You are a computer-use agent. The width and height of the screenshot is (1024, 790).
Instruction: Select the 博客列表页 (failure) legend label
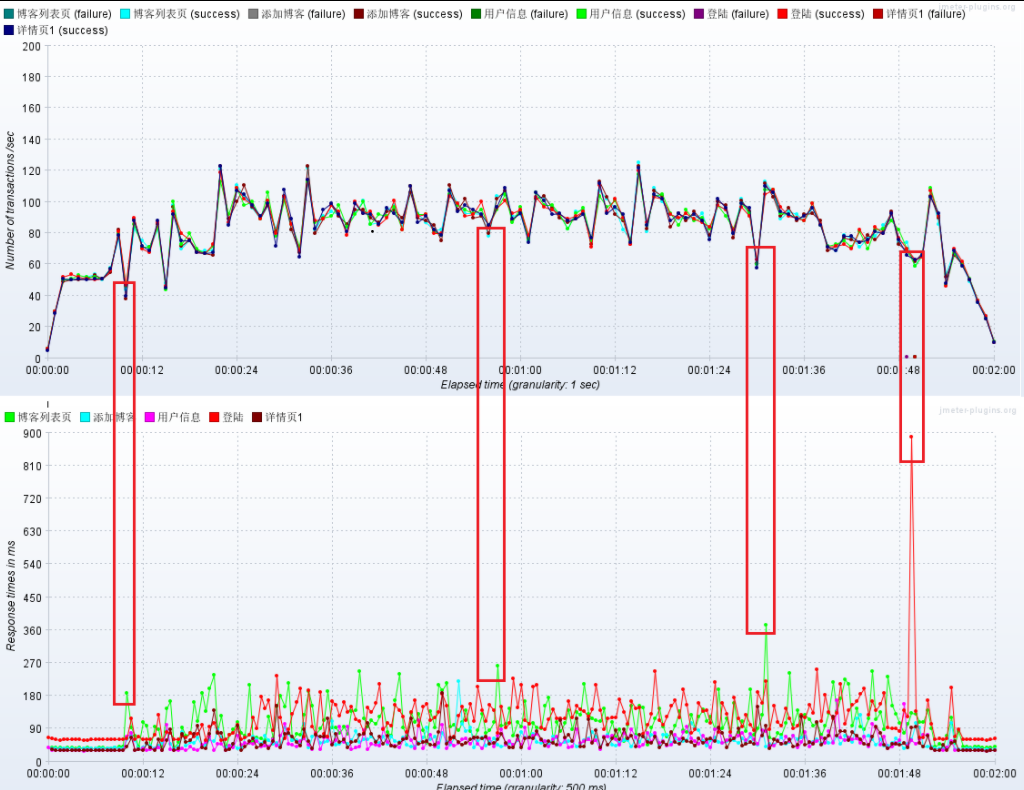tap(64, 14)
